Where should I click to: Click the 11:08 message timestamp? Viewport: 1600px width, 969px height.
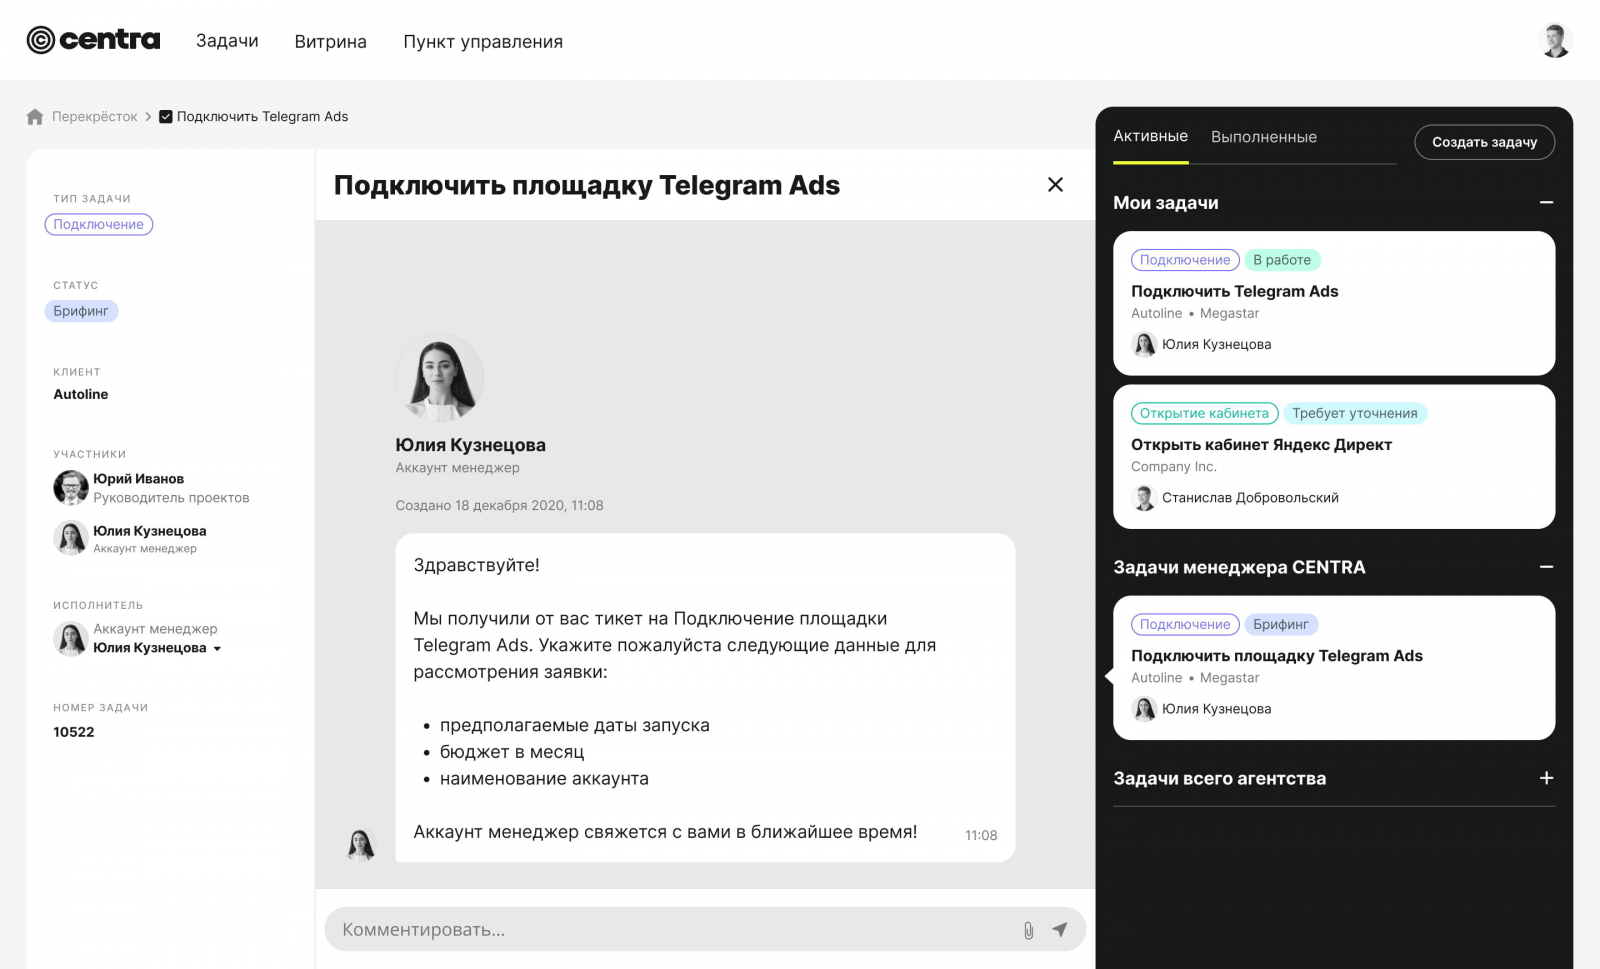[x=981, y=836]
